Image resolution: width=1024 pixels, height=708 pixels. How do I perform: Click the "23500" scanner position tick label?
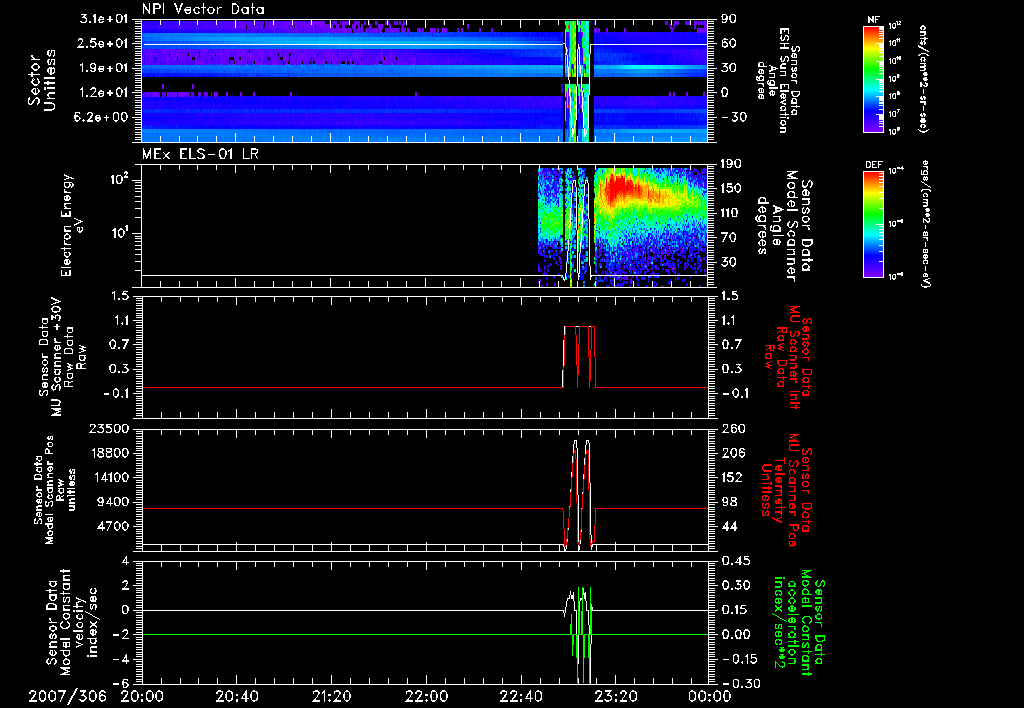pos(108,428)
